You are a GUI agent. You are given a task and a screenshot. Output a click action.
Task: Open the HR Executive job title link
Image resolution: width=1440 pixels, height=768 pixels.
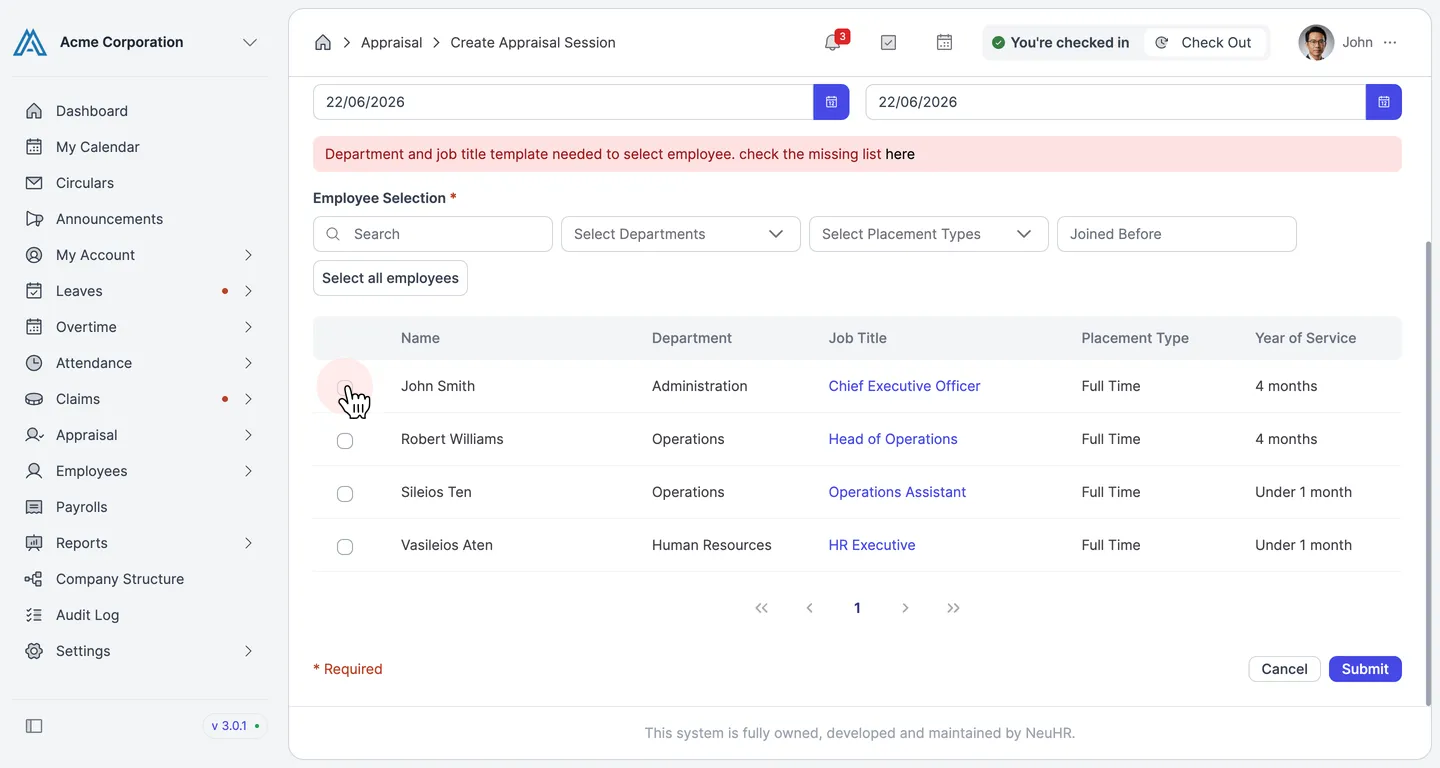point(872,545)
